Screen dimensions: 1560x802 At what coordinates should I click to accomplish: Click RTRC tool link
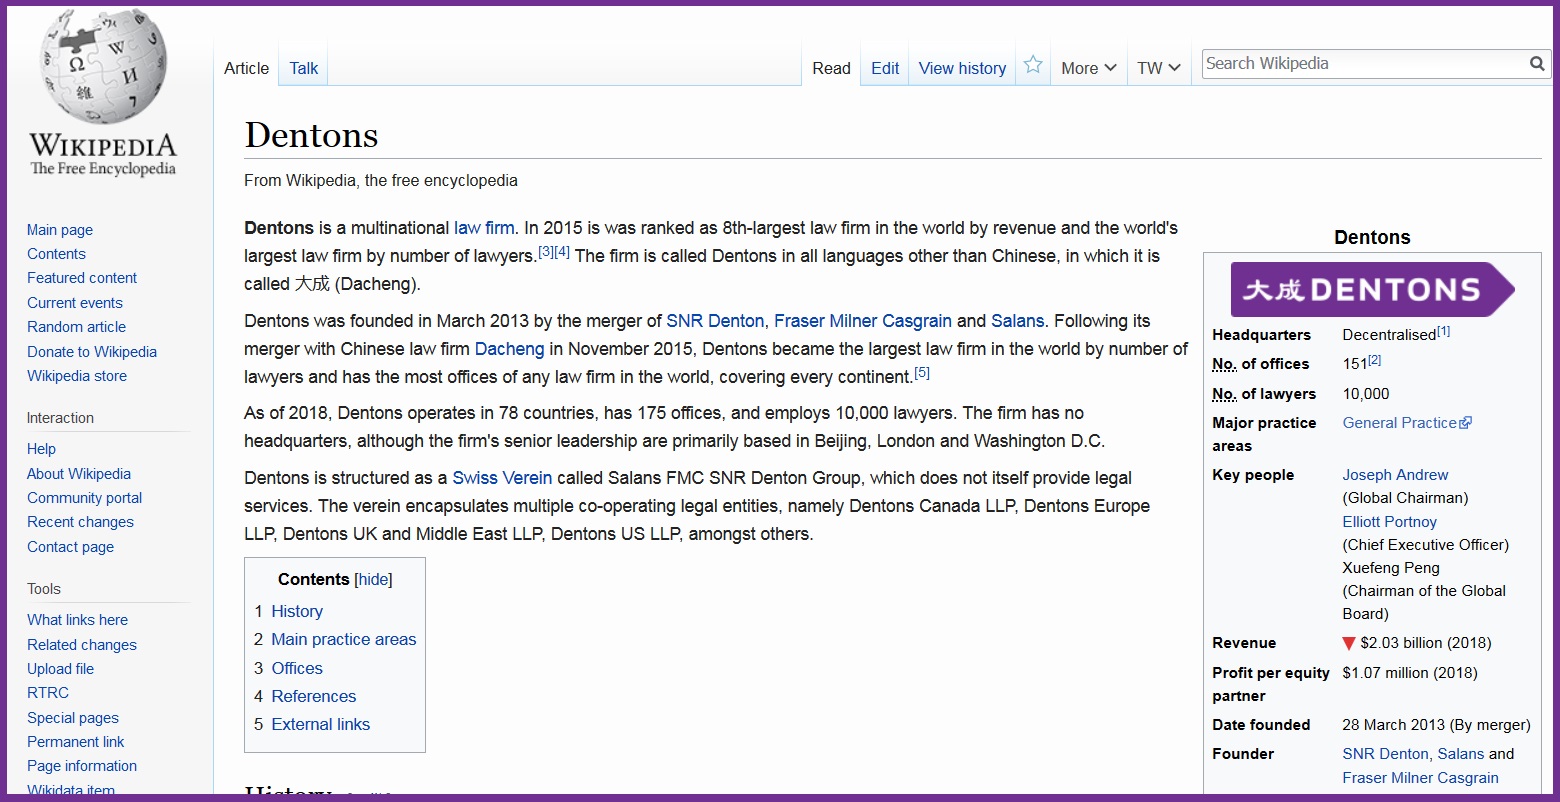48,693
